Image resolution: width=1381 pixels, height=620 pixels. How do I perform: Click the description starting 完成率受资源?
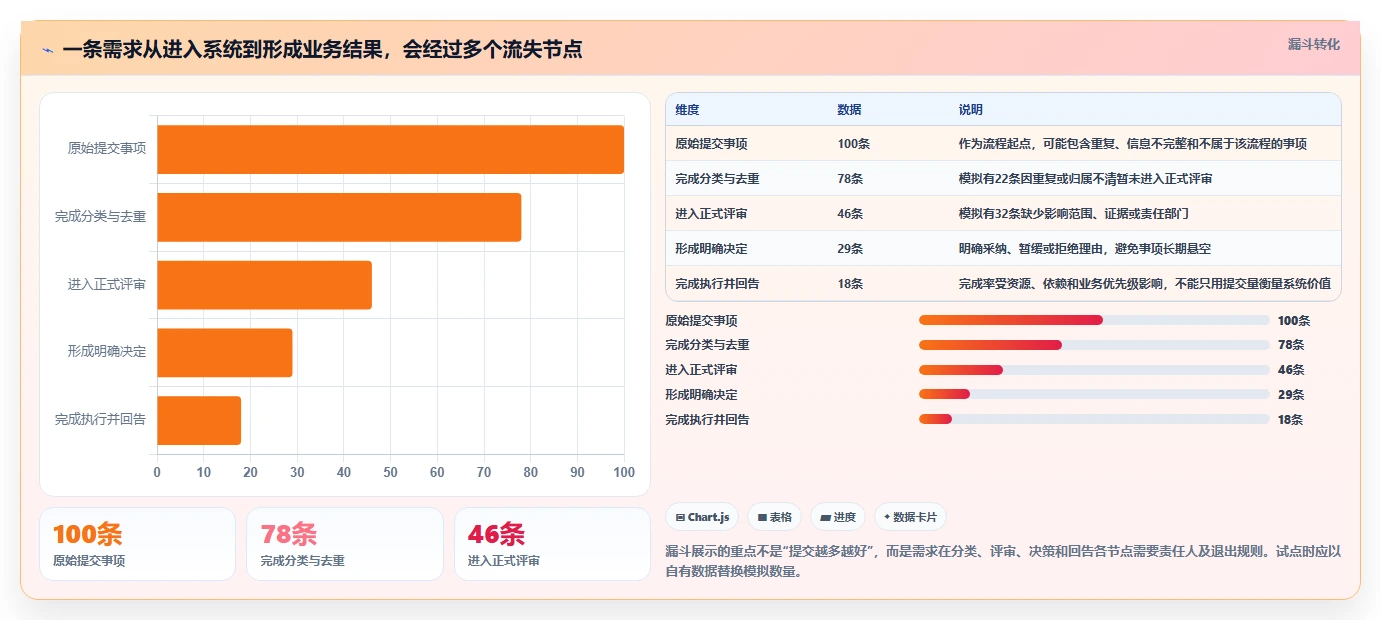pos(1144,284)
